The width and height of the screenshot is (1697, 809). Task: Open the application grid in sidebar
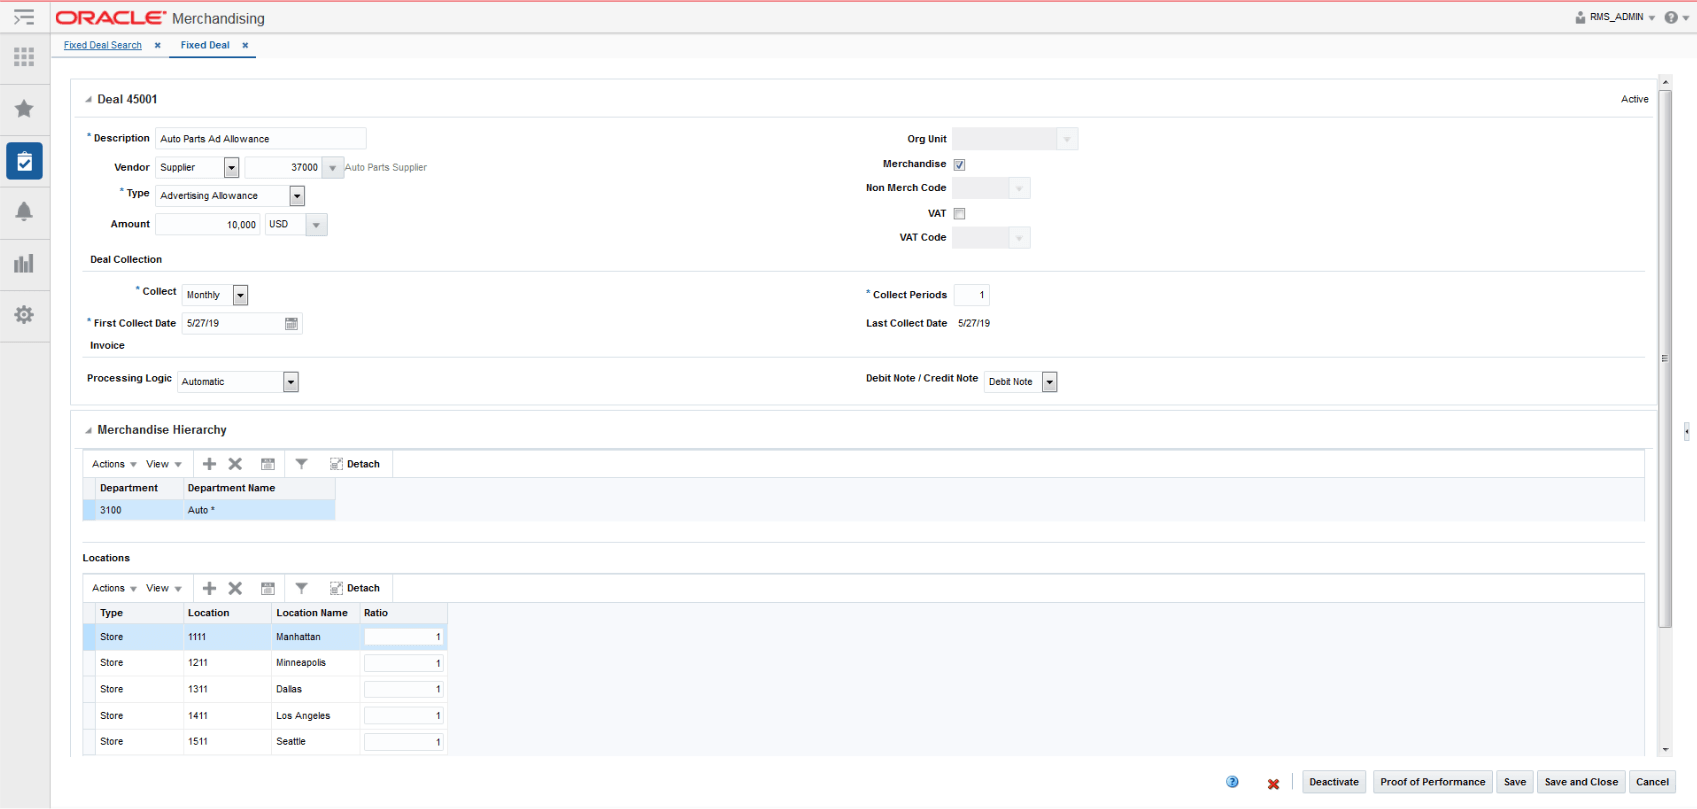coord(24,57)
